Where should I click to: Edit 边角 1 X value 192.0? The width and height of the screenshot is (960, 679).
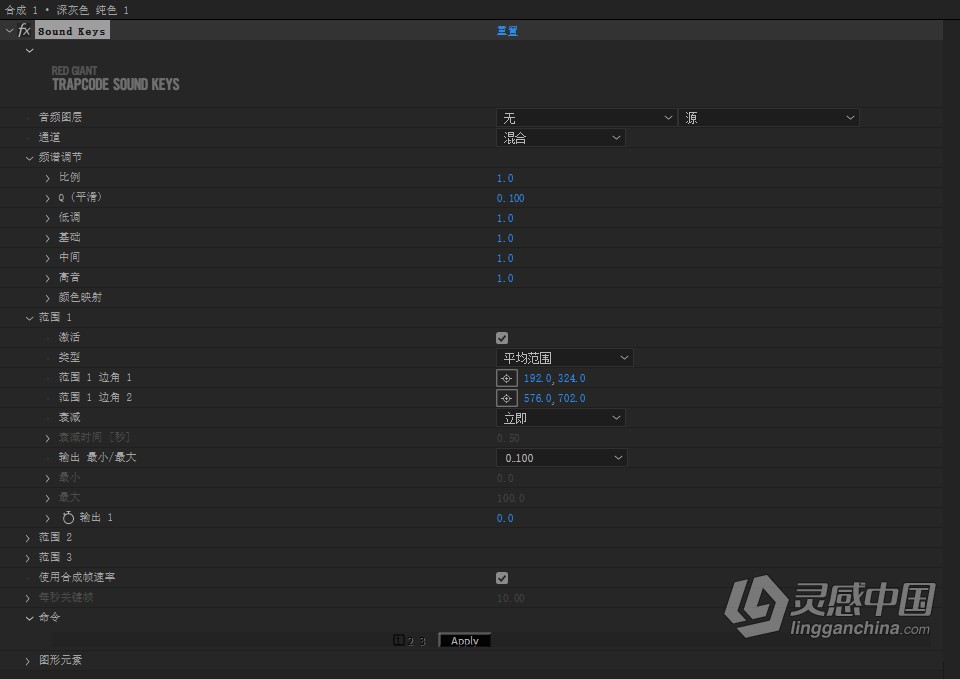[x=538, y=378]
